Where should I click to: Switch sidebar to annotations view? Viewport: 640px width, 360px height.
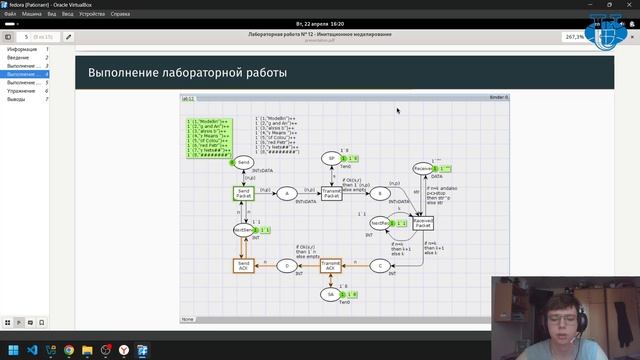(x=31, y=322)
